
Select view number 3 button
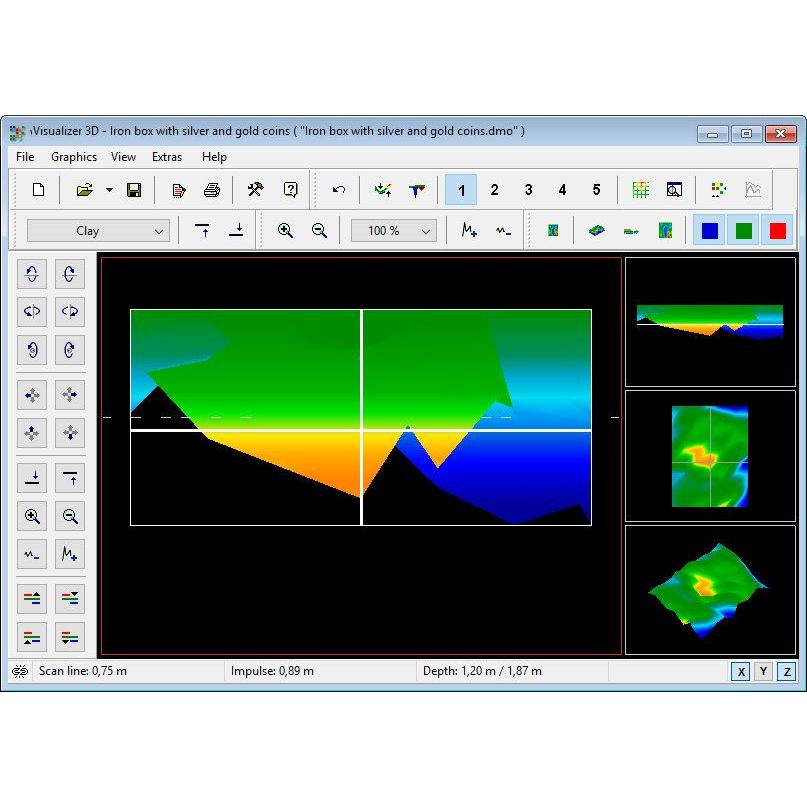tap(528, 190)
